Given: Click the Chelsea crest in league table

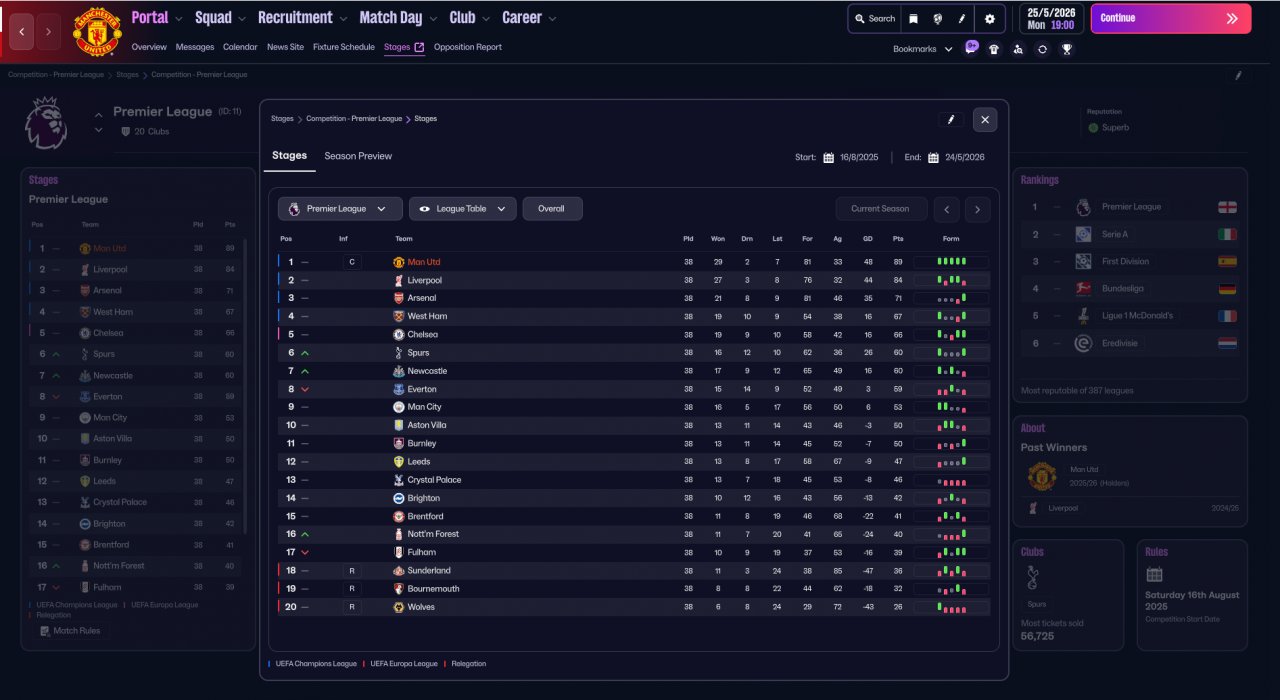Looking at the screenshot, I should pyautogui.click(x=399, y=334).
